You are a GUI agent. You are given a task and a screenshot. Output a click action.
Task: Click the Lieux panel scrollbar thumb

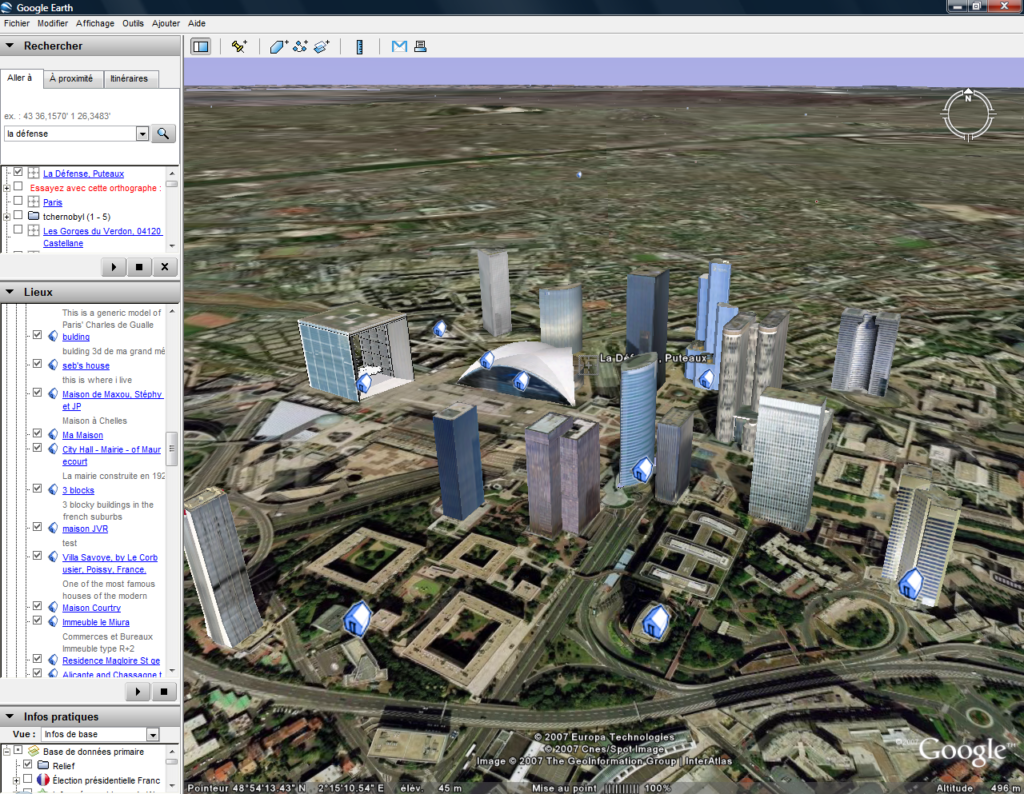pyautogui.click(x=172, y=449)
